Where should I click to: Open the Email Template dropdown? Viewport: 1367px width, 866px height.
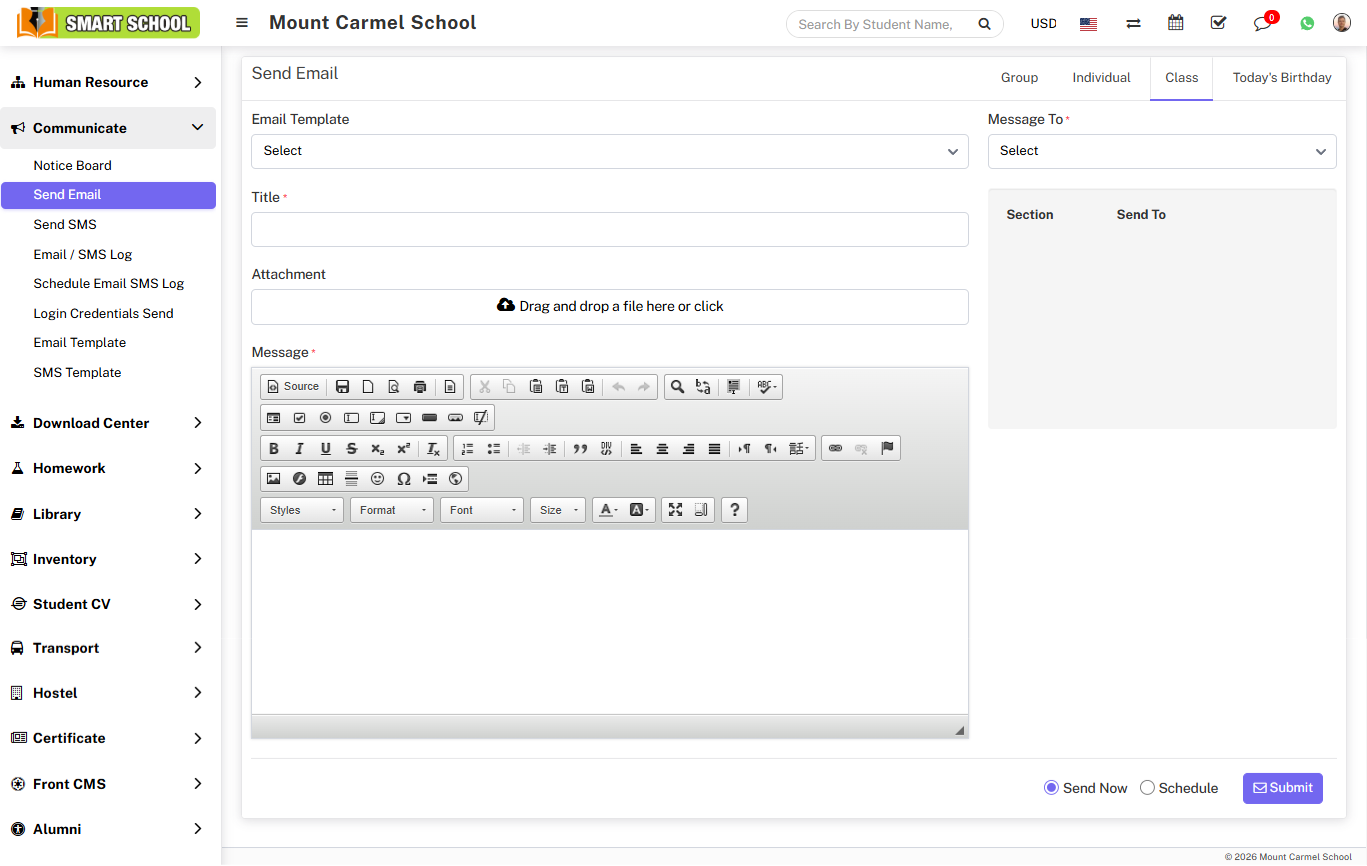pos(609,151)
